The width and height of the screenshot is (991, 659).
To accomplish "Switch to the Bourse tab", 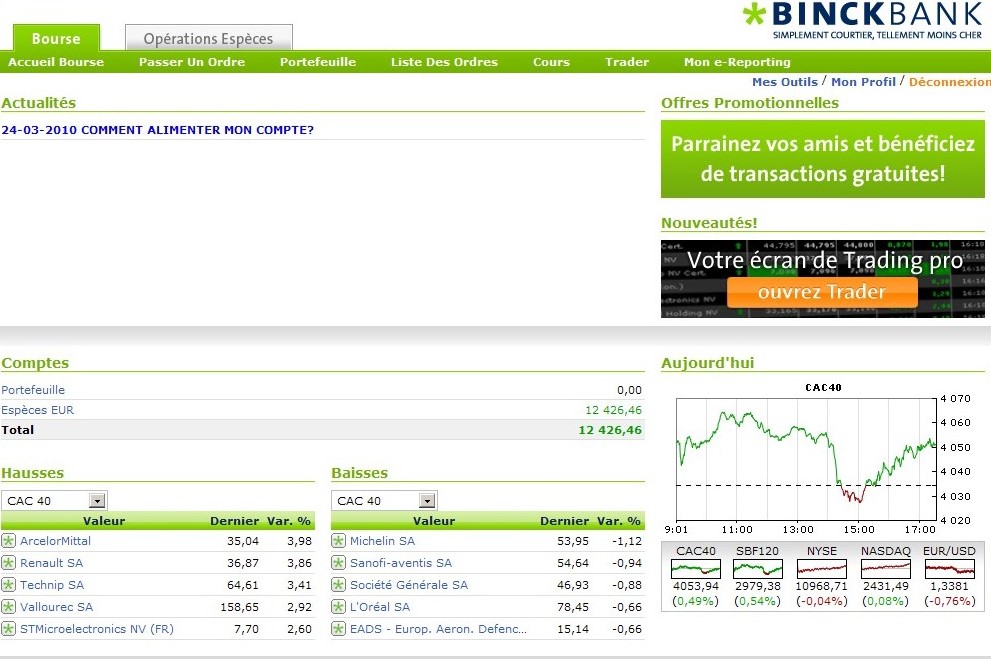I will click(56, 38).
